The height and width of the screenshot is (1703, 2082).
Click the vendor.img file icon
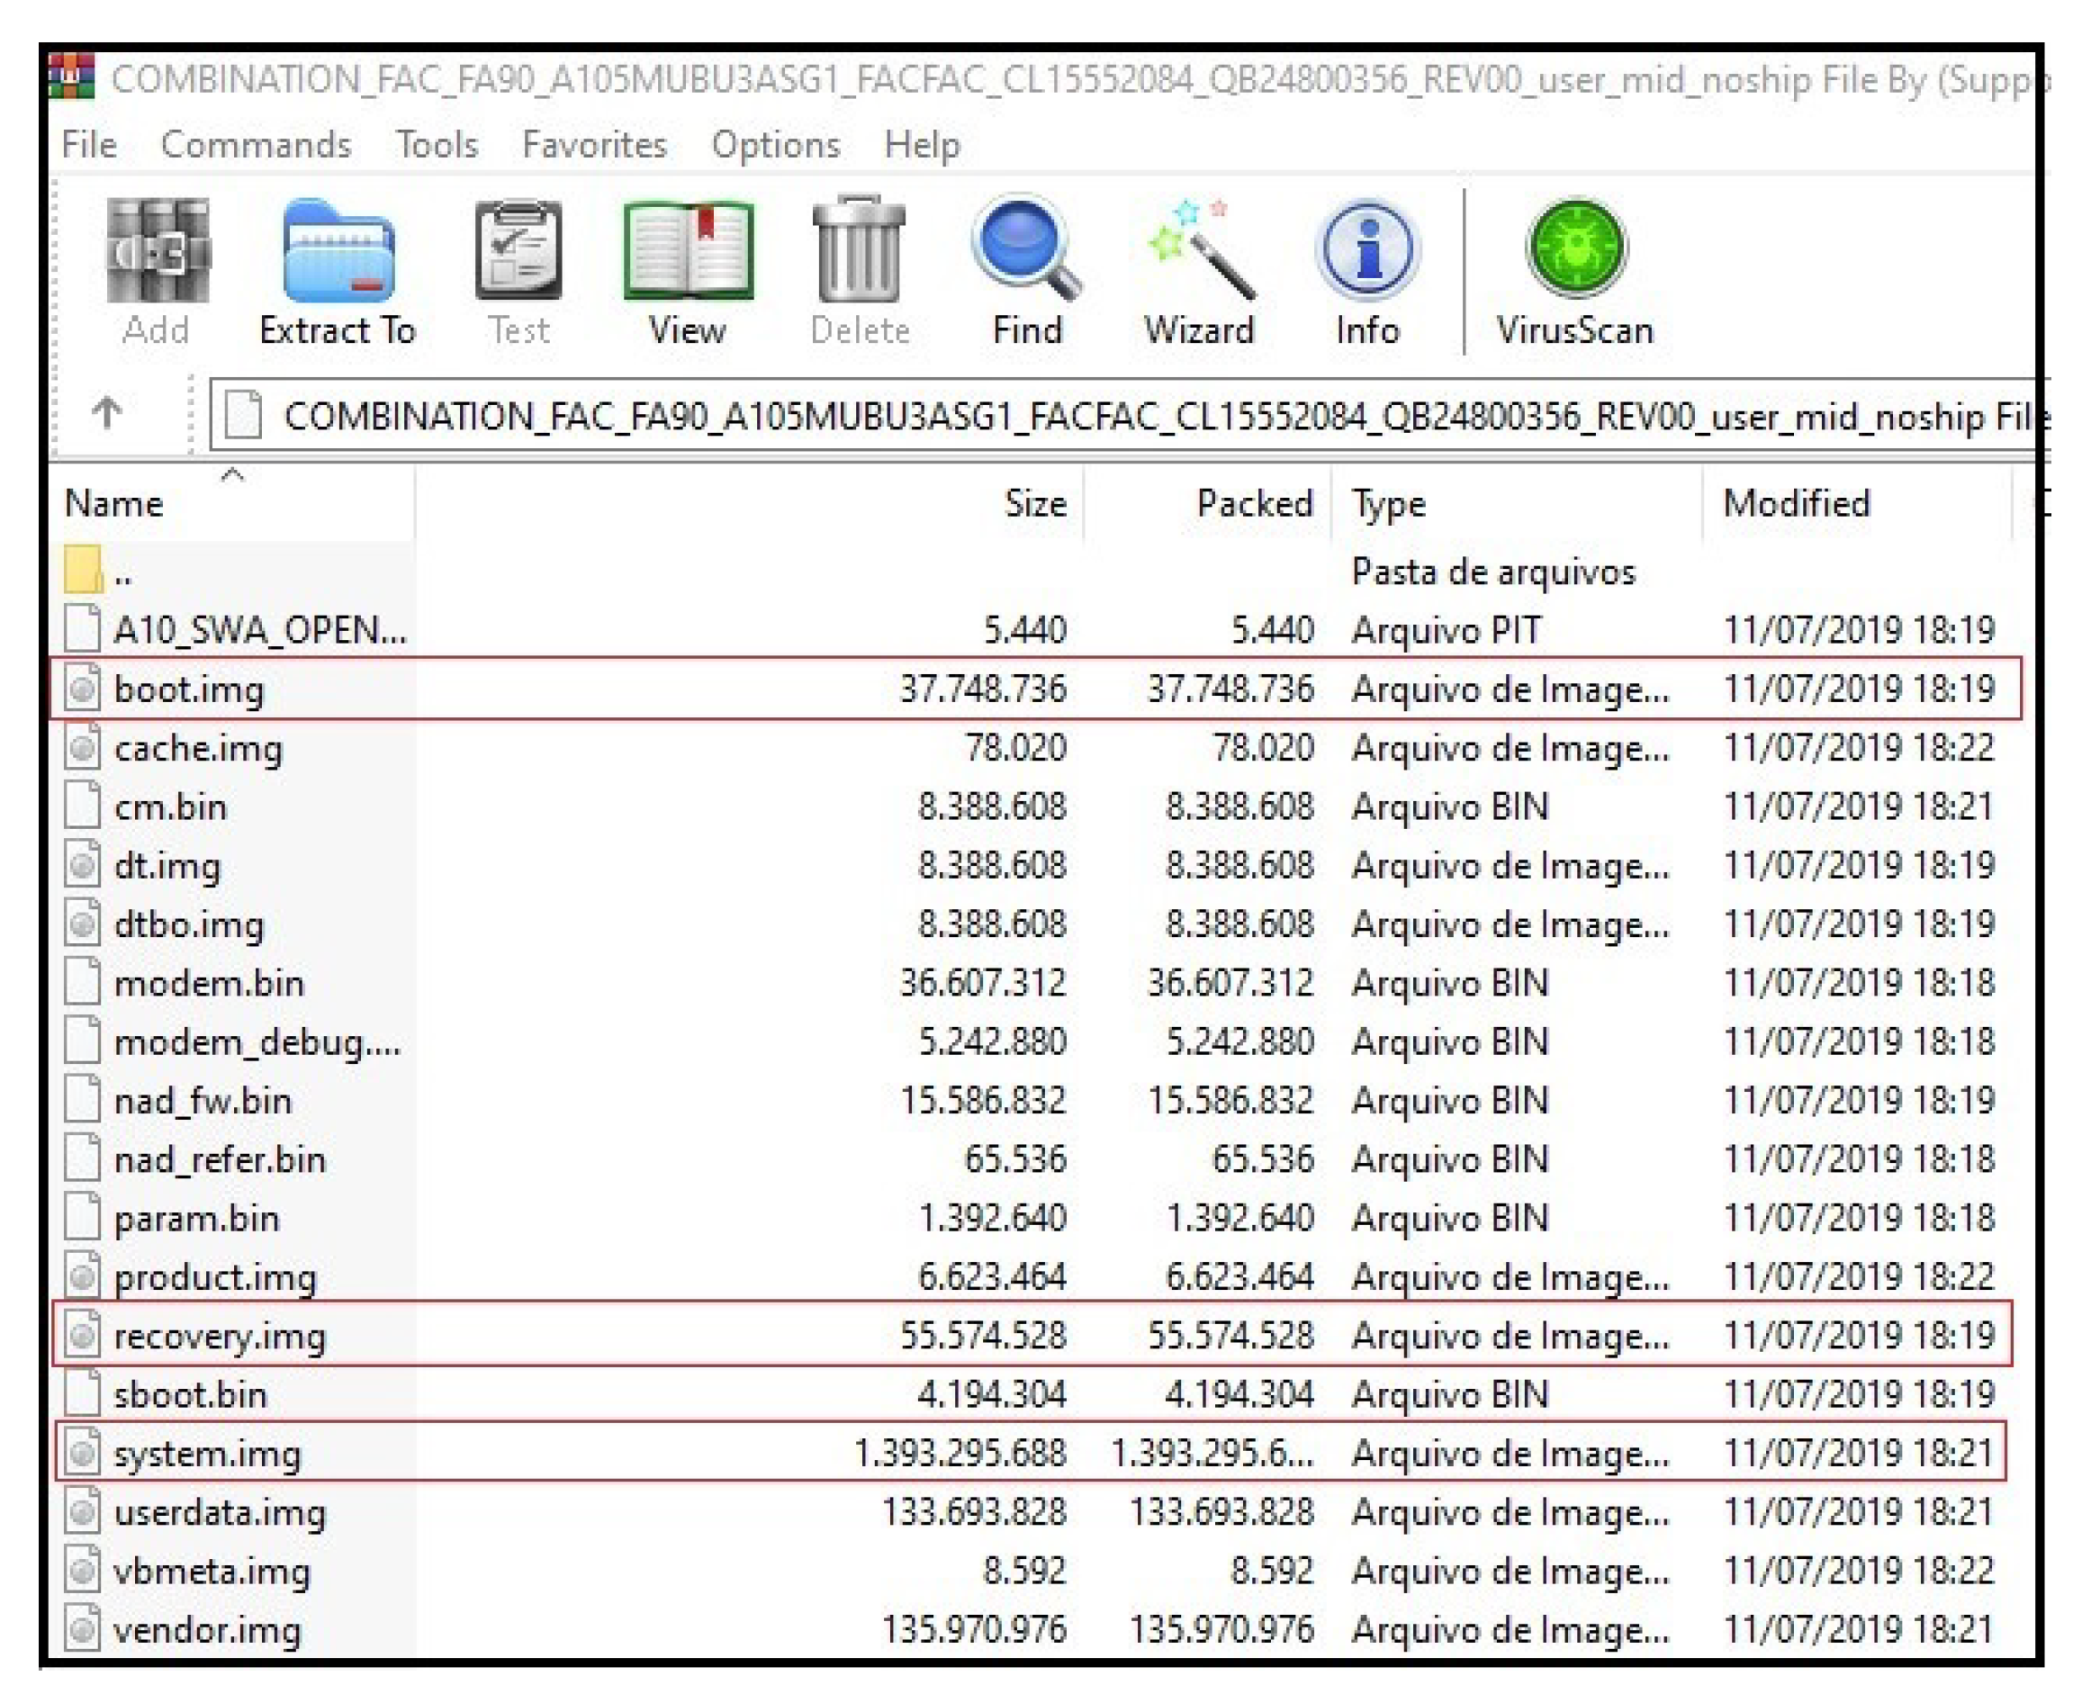83,1630
